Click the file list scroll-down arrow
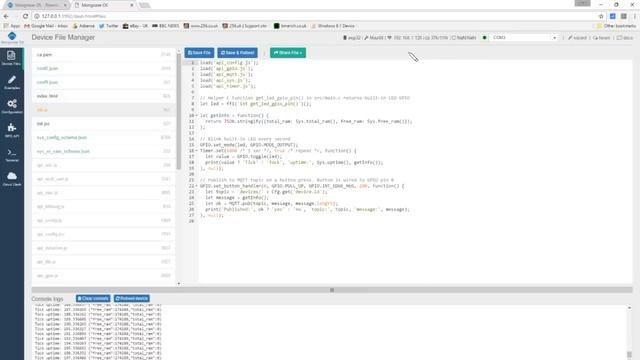The height and width of the screenshot is (360, 640). point(178,283)
